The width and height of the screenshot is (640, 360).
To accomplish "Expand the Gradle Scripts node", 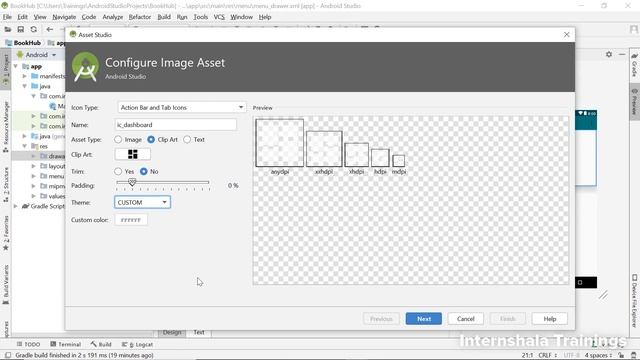I will pos(16,206).
